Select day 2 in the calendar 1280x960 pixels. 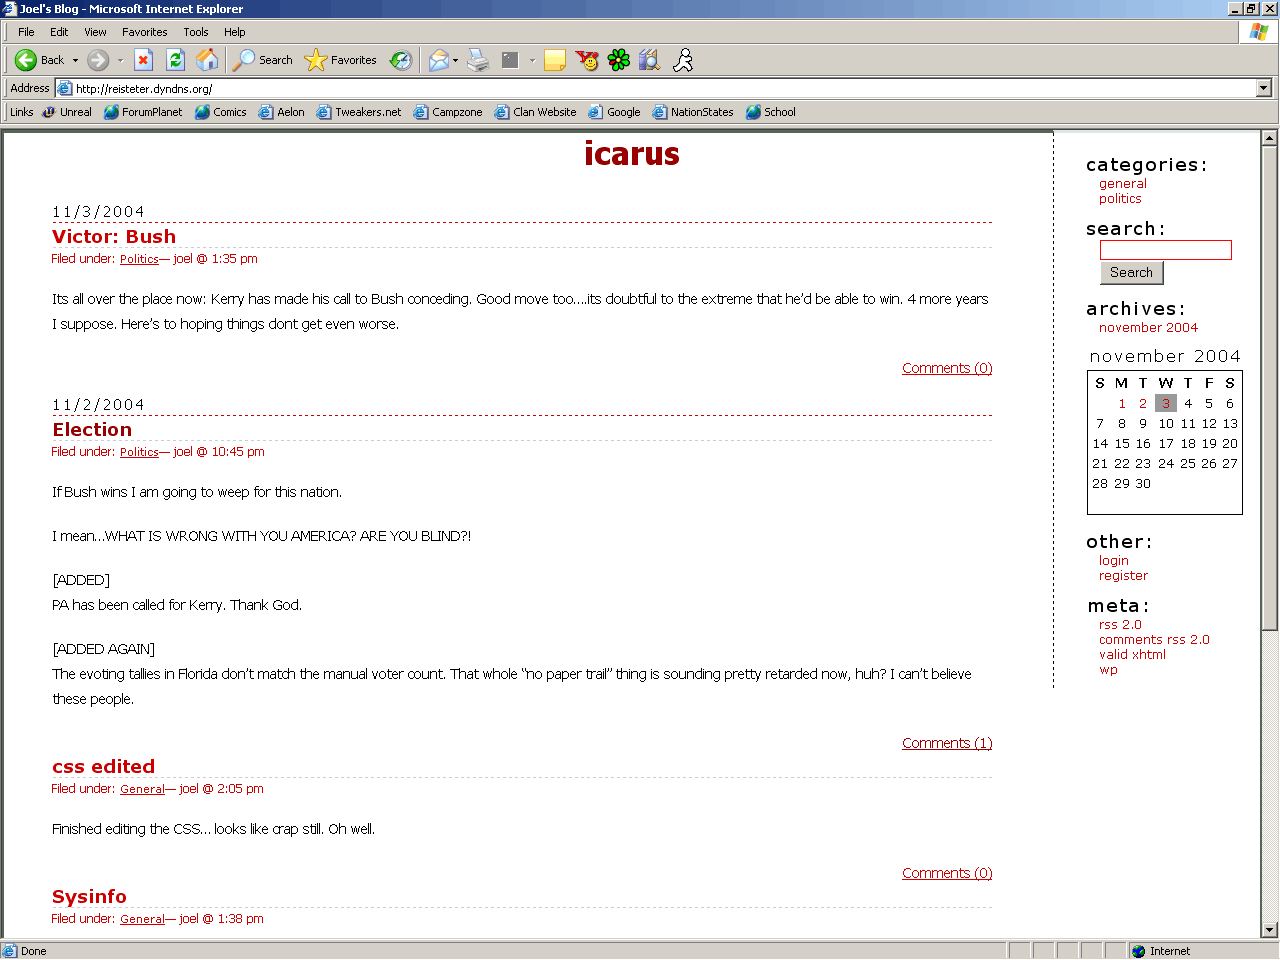[x=1143, y=404]
